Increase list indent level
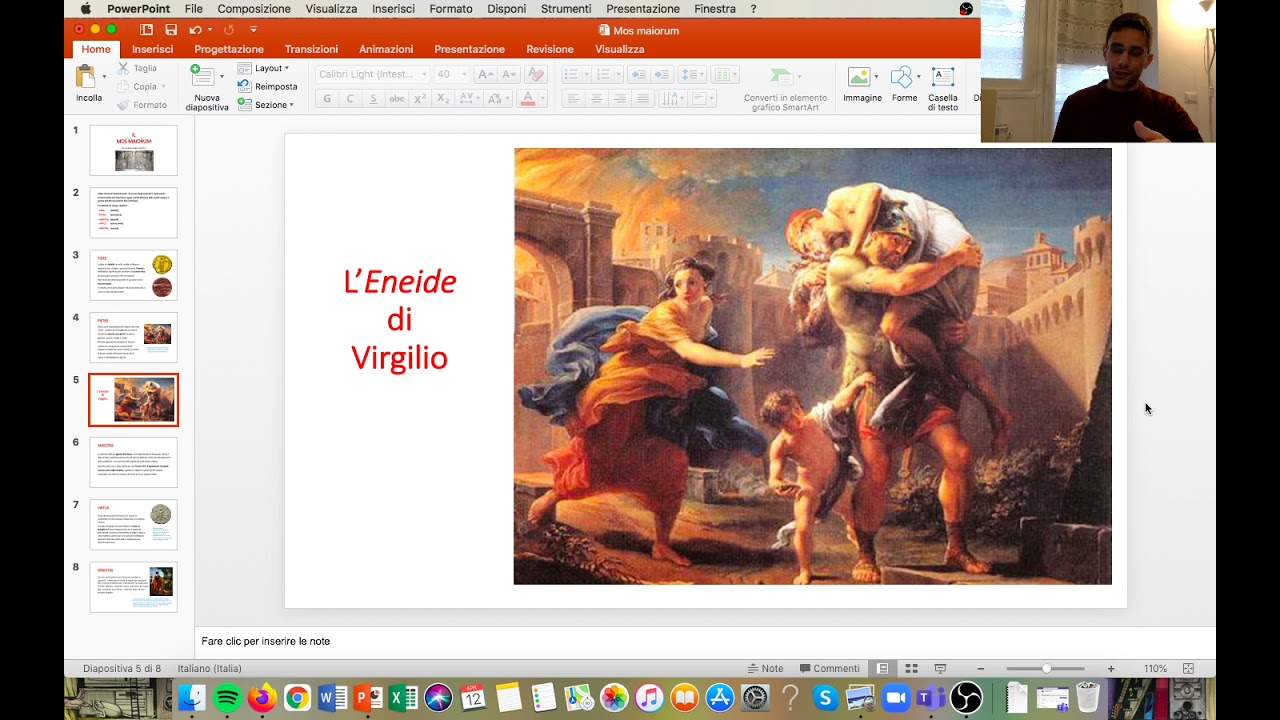1280x720 pixels. pyautogui.click(x=662, y=74)
